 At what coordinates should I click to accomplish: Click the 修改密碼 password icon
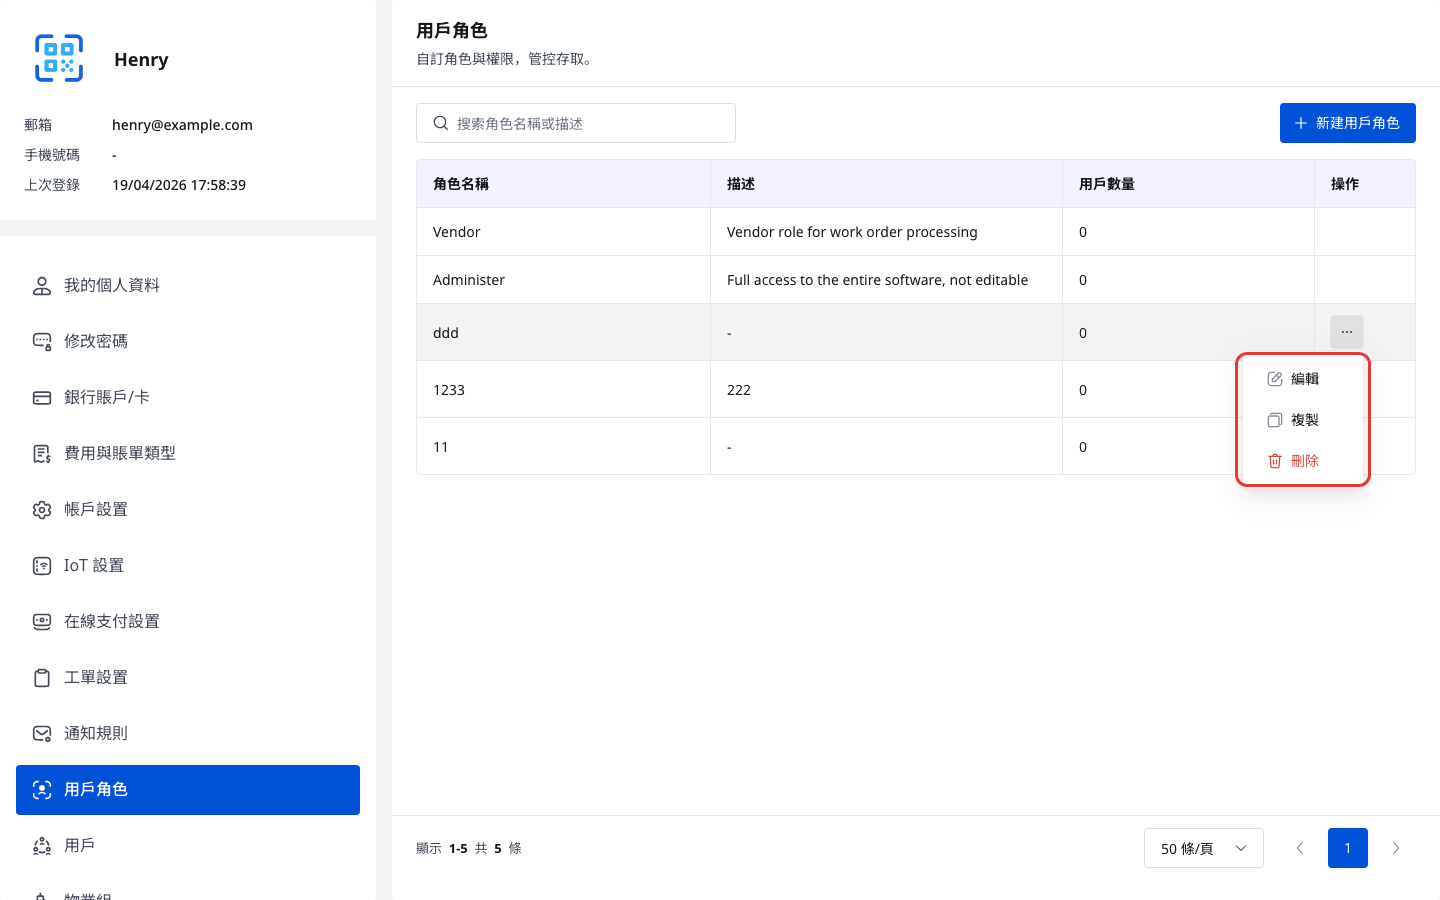tap(42, 342)
